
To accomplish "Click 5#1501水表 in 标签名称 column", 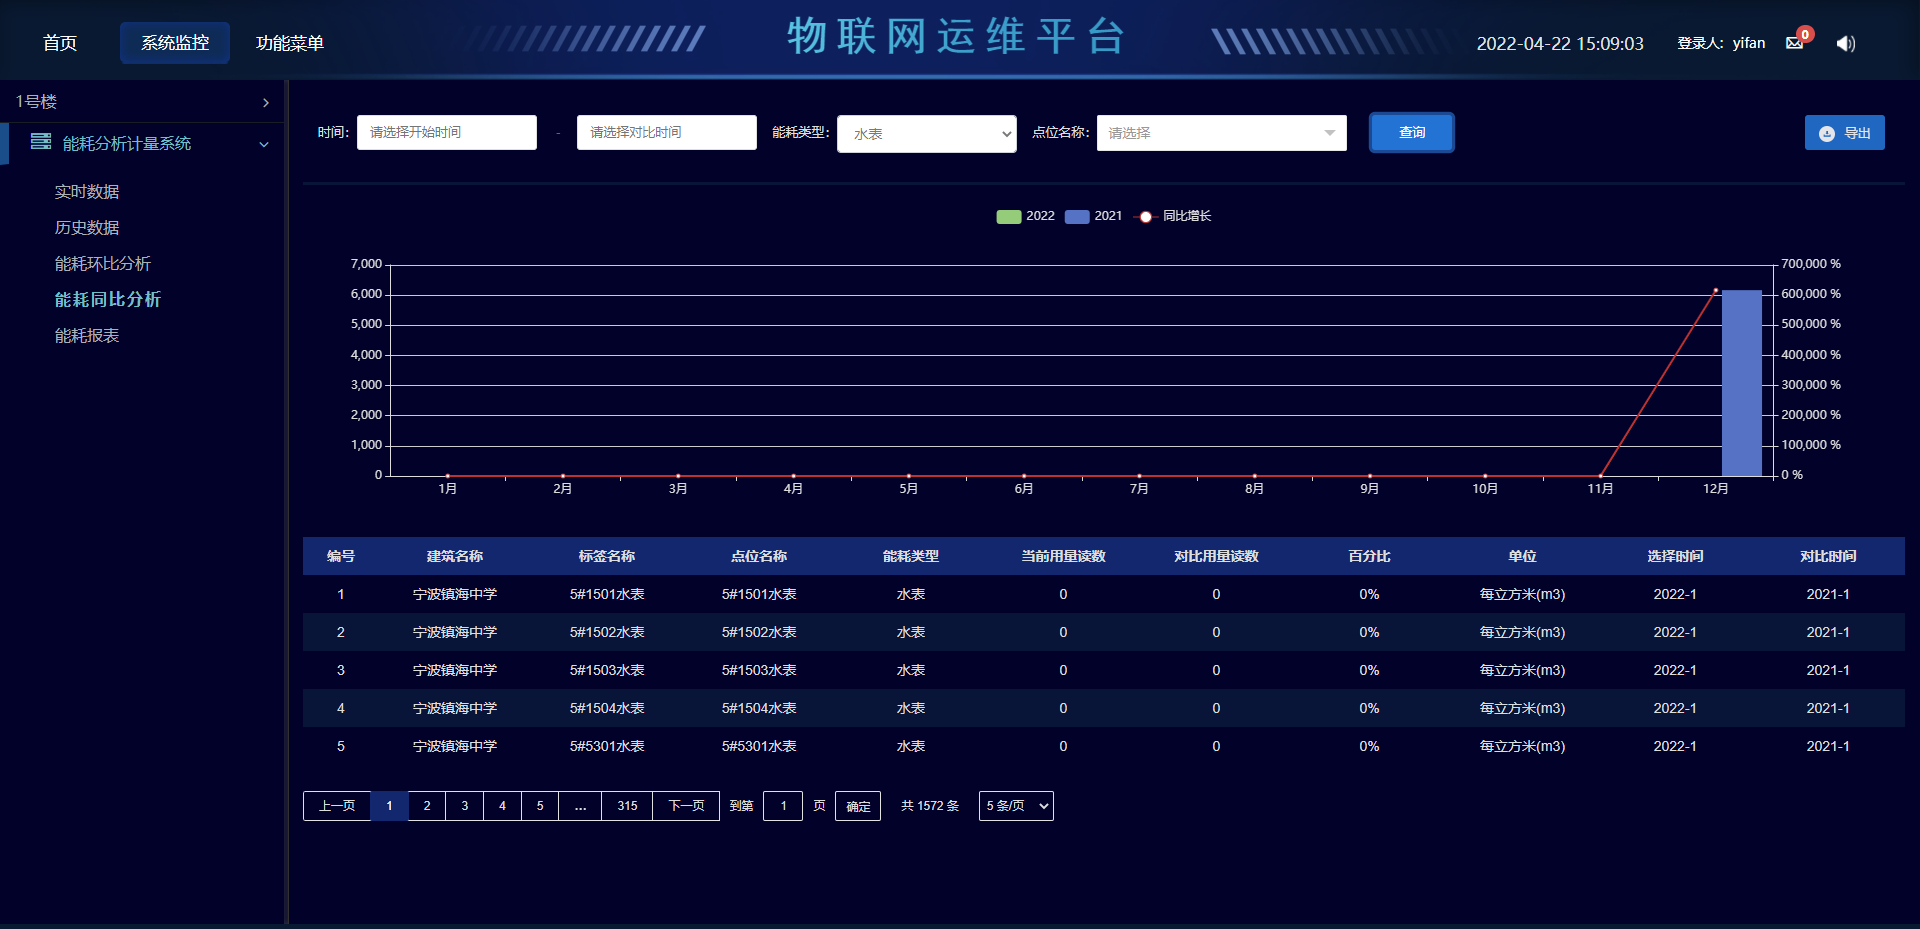I will pos(607,594).
